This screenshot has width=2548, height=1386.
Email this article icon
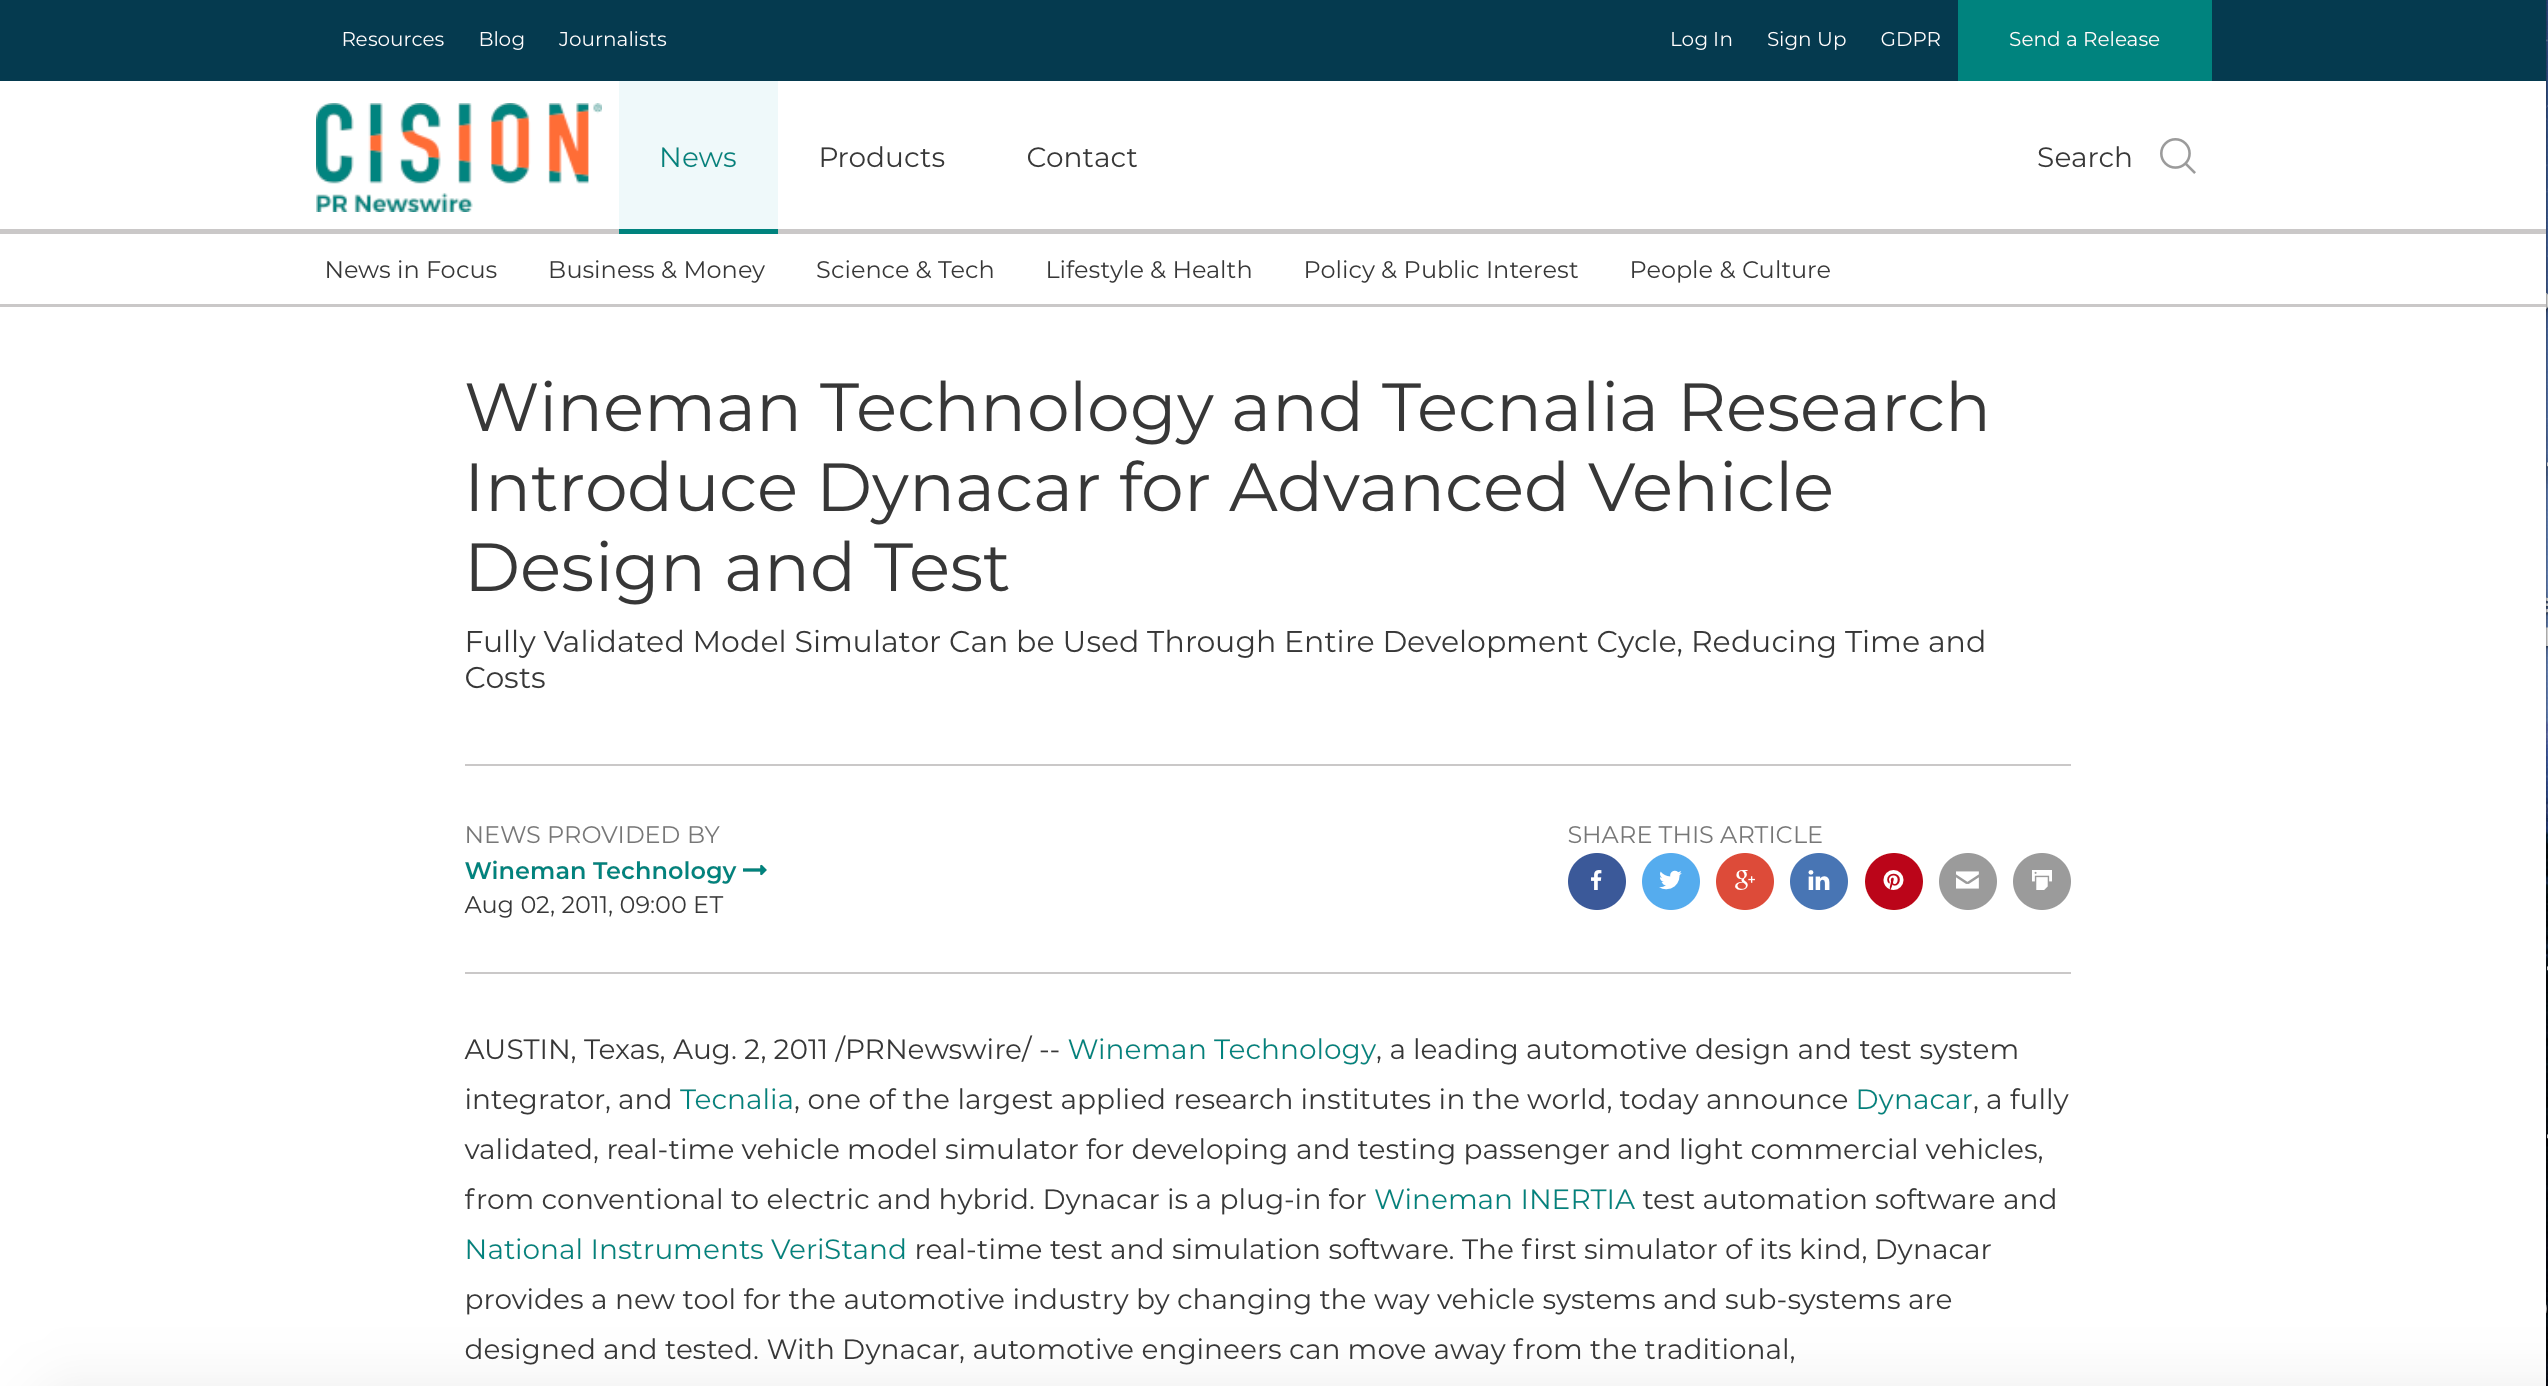click(1967, 881)
